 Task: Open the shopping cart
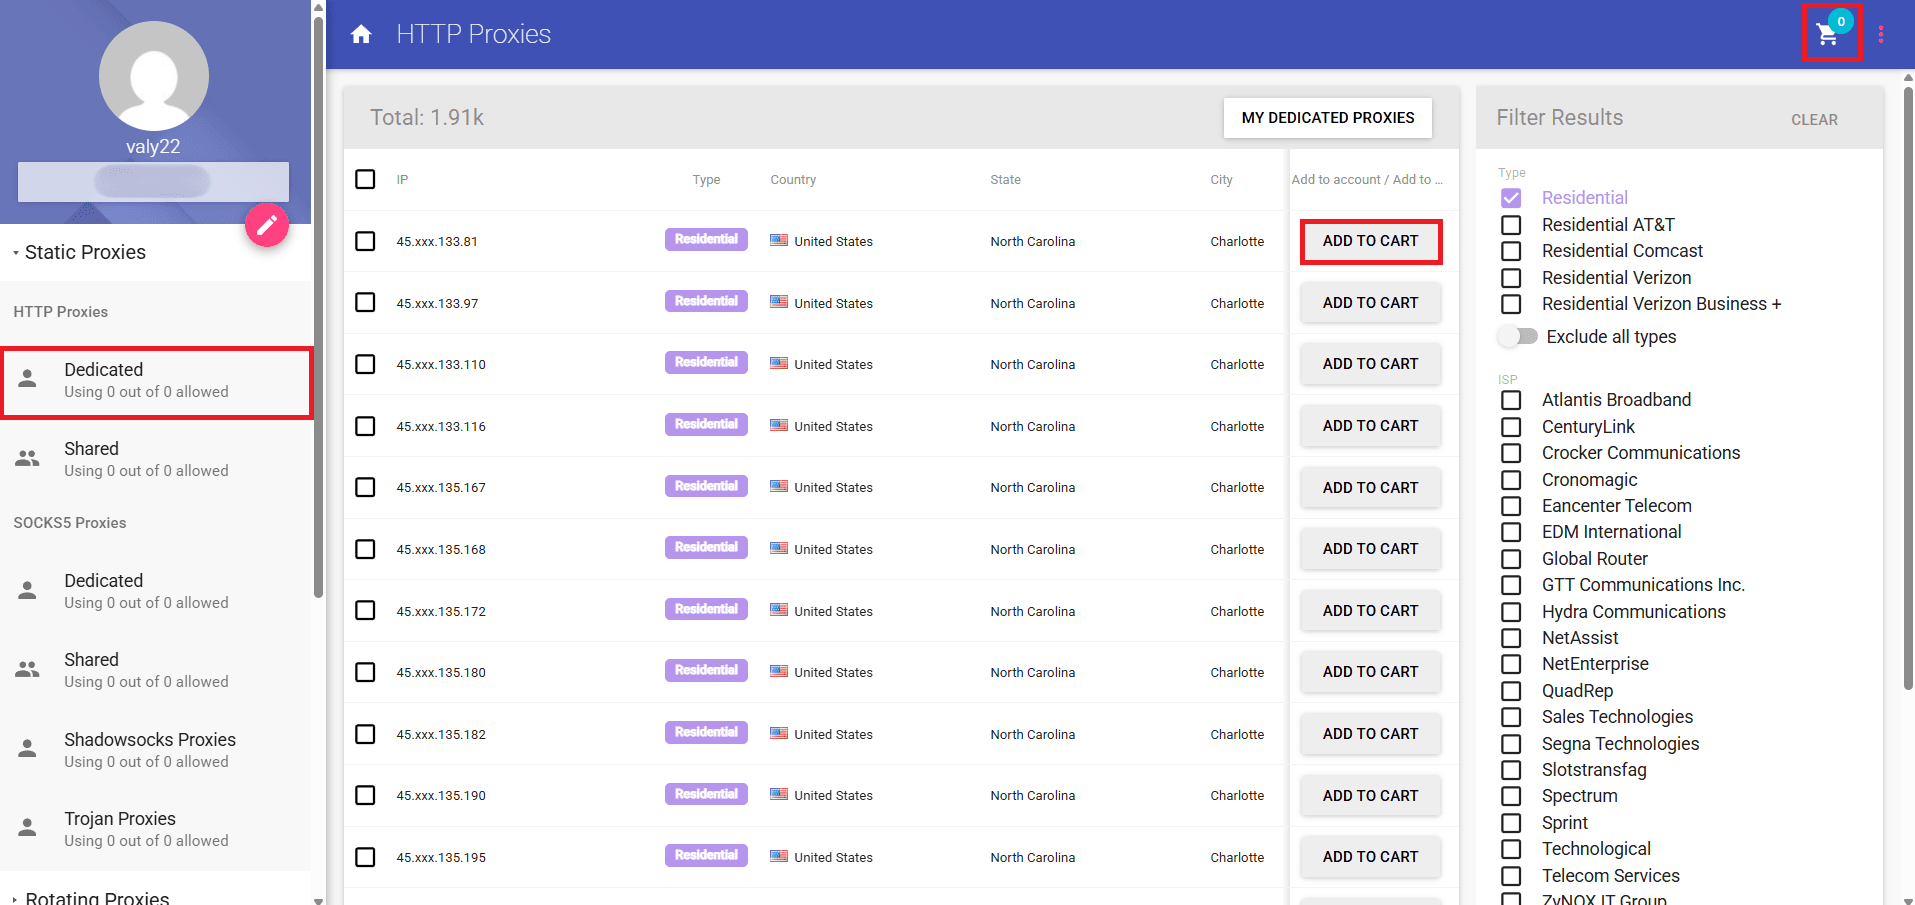(x=1827, y=33)
